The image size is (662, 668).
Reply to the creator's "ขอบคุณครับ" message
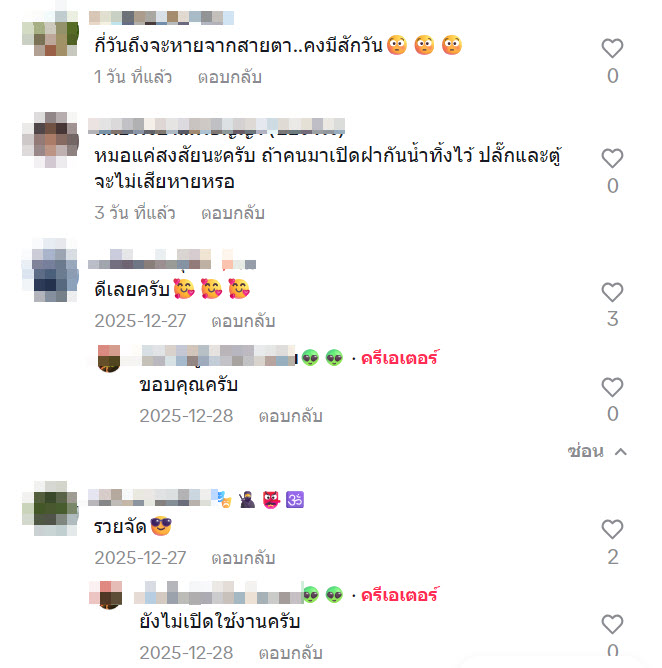click(x=291, y=416)
